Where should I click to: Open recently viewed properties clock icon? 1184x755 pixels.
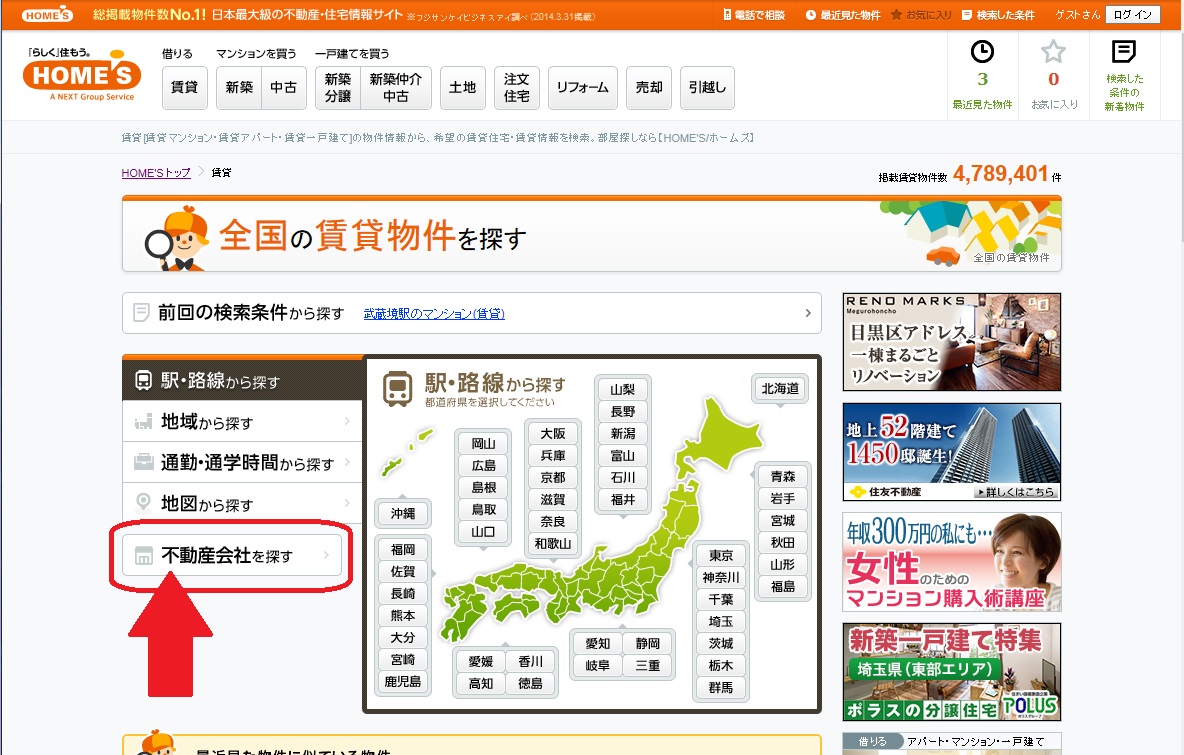[x=982, y=52]
